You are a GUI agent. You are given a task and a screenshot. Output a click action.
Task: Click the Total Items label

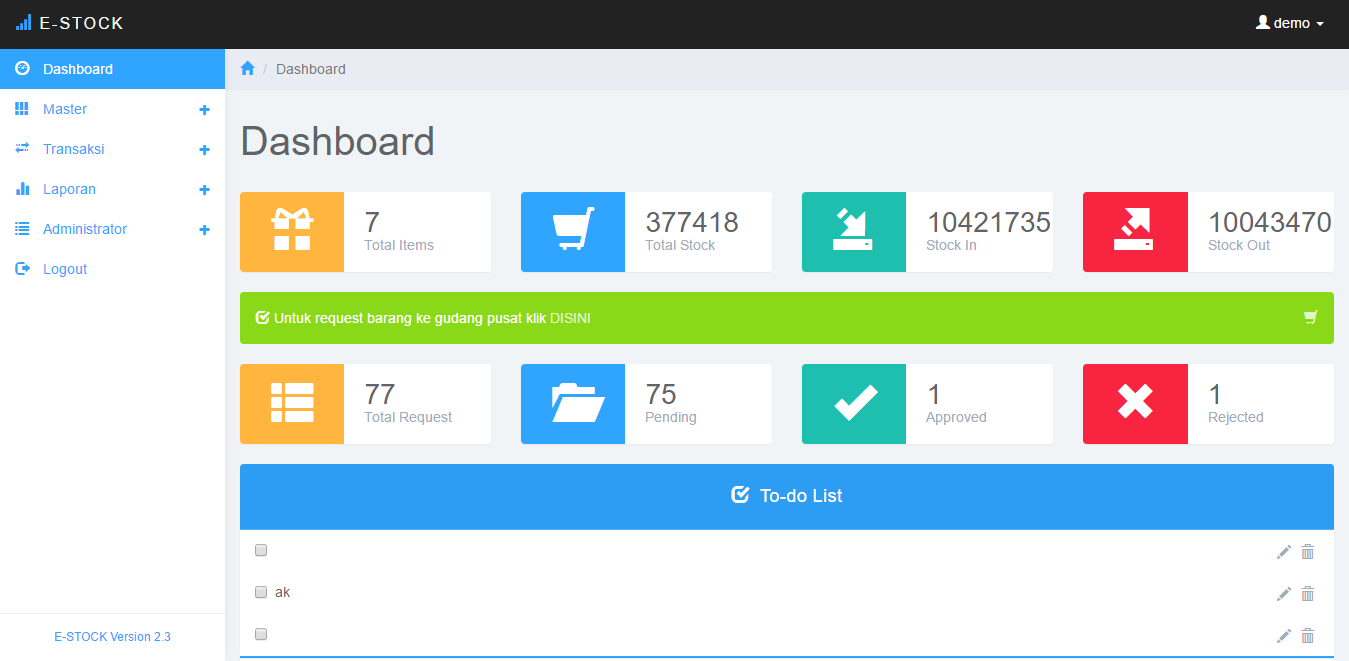(x=399, y=245)
